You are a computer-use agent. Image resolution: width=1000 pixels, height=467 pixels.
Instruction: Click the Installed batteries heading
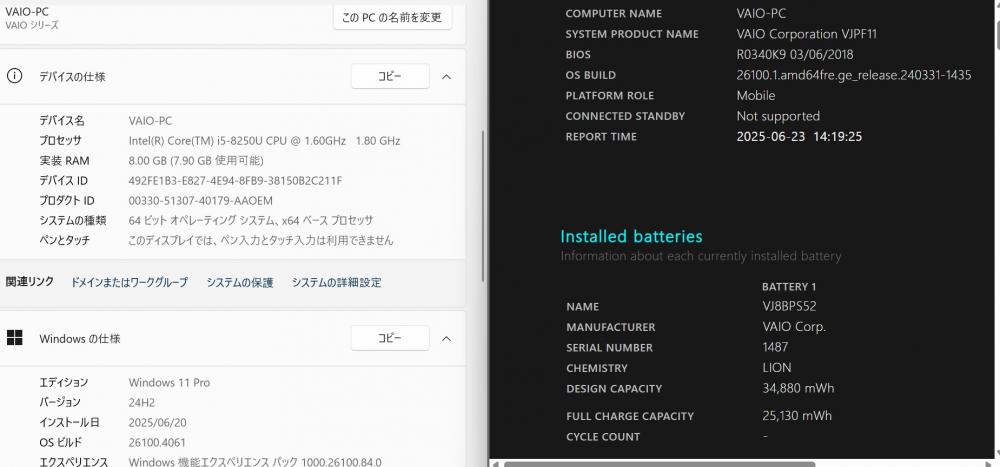coord(631,236)
